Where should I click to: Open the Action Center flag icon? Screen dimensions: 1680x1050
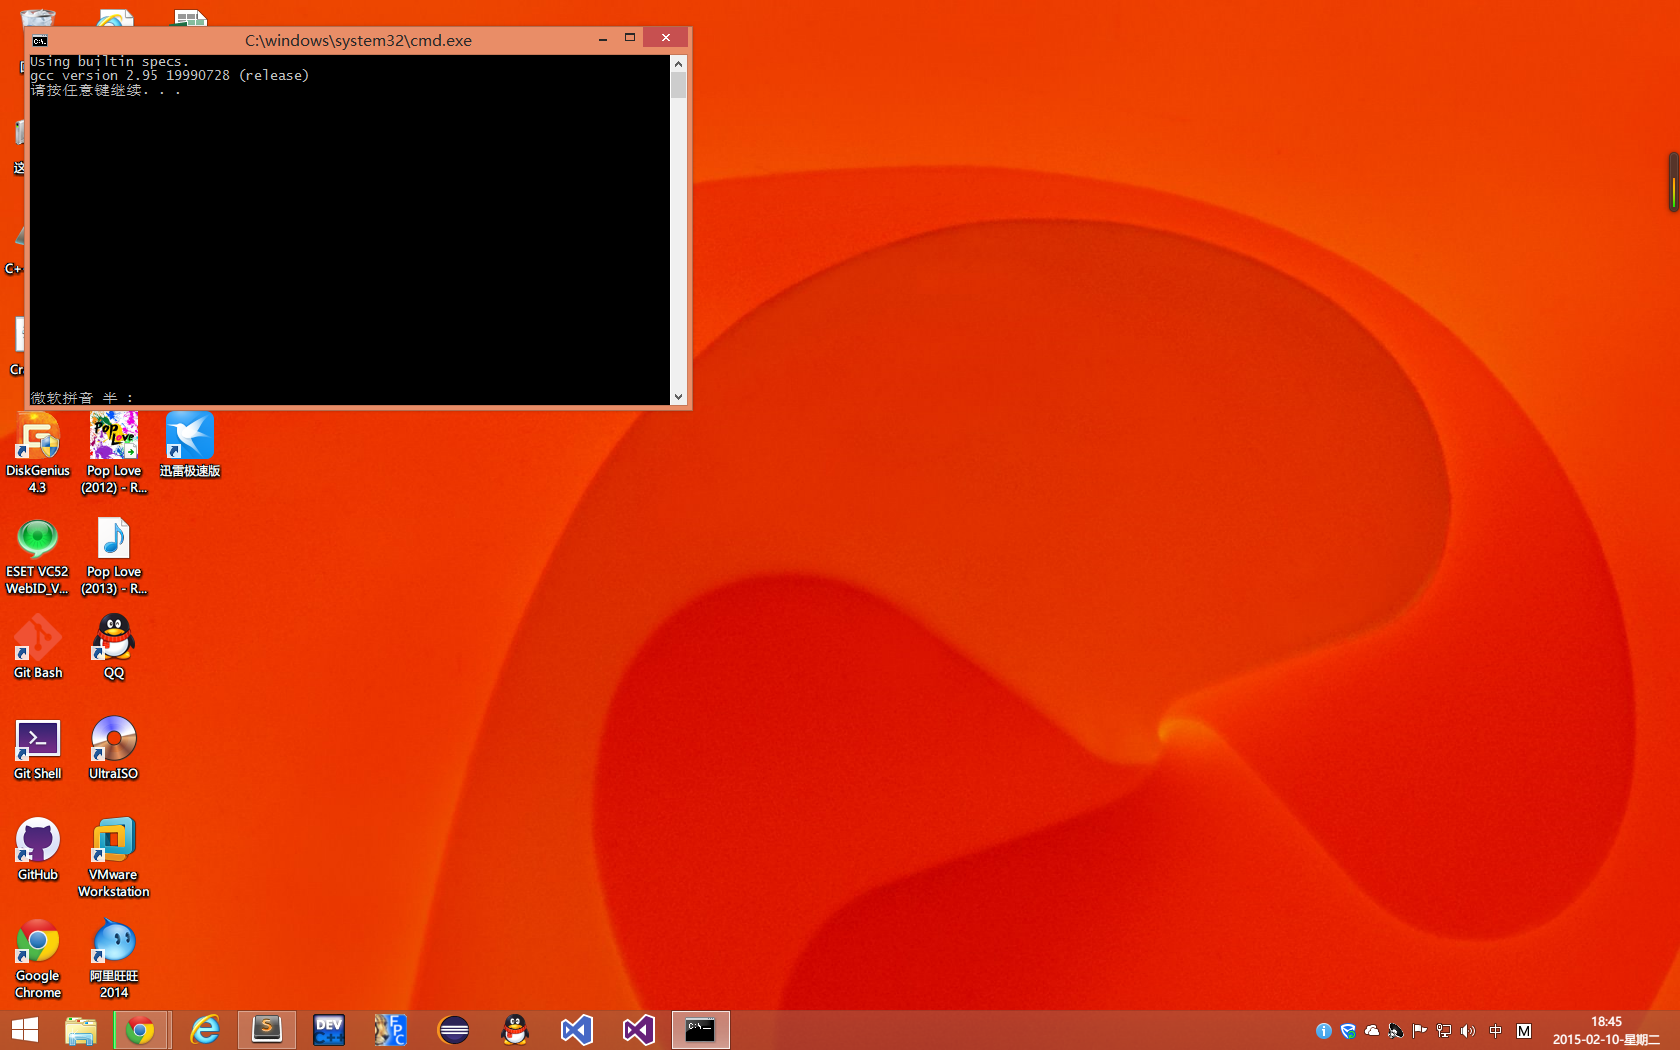[x=1420, y=1031]
